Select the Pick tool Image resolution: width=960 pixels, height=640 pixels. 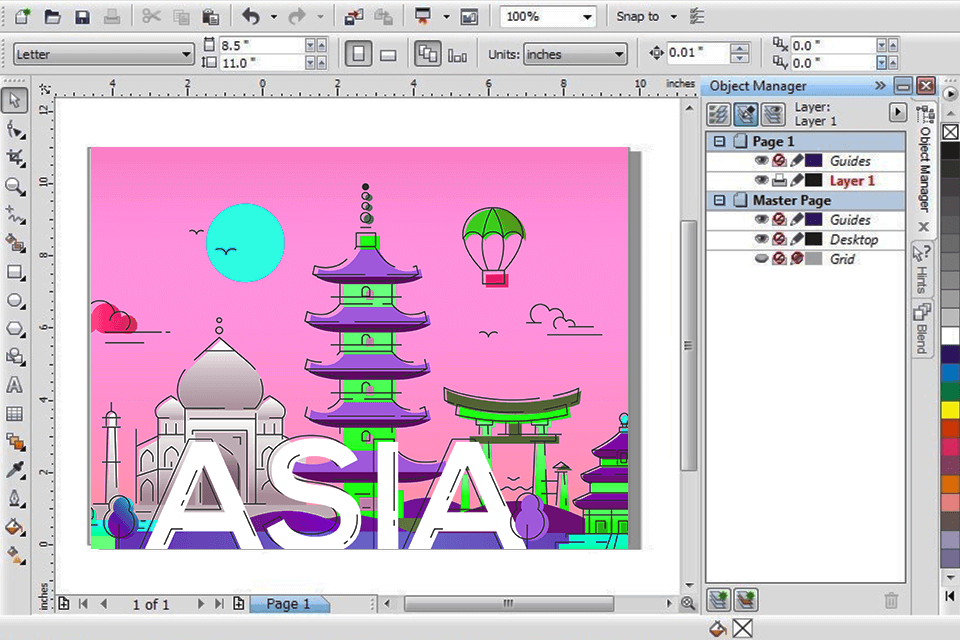pos(14,100)
